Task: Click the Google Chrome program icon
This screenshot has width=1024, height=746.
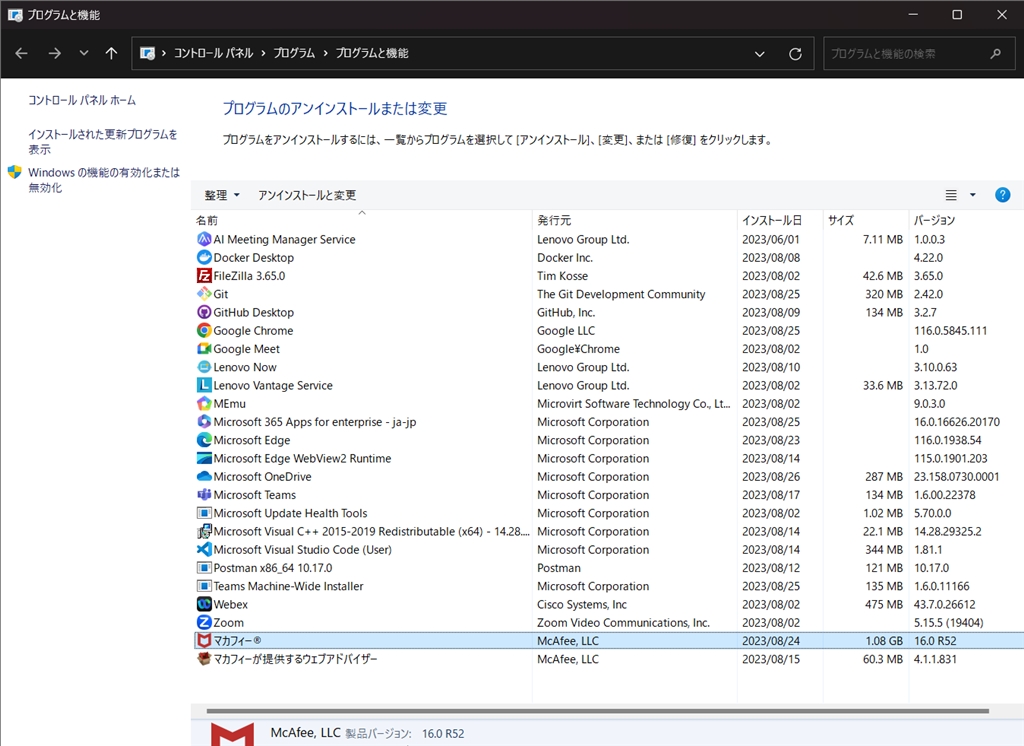Action: 204,331
